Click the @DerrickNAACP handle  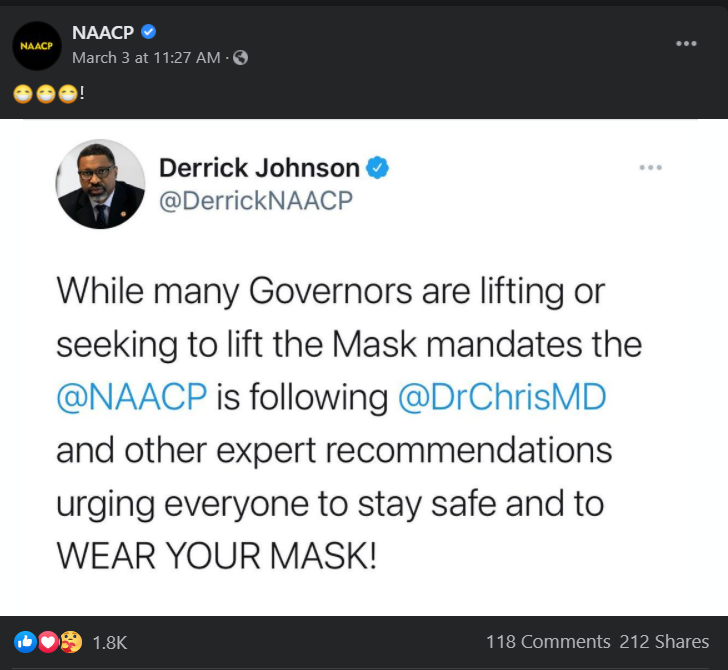pos(257,200)
